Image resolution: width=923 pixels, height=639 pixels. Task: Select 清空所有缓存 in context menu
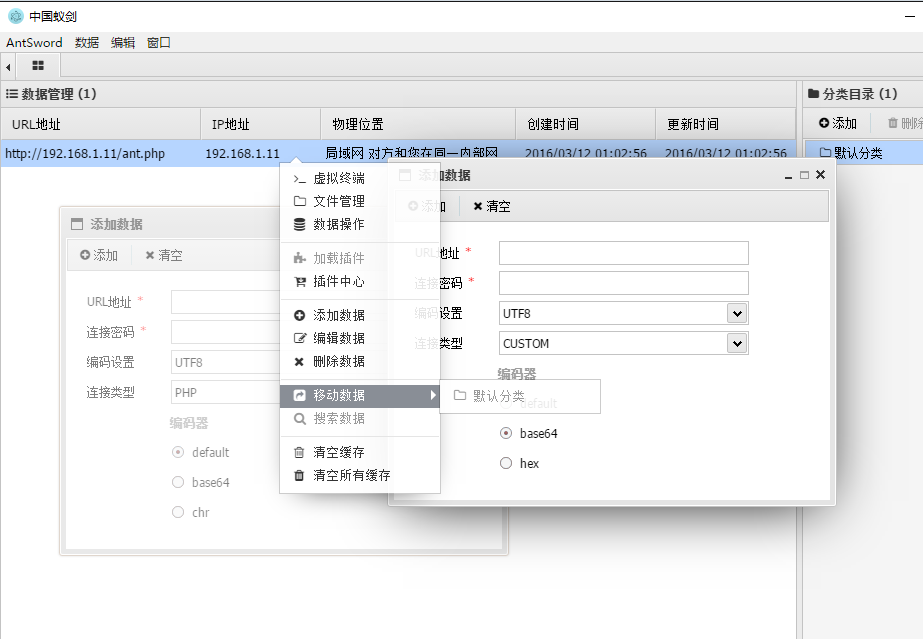[x=360, y=475]
